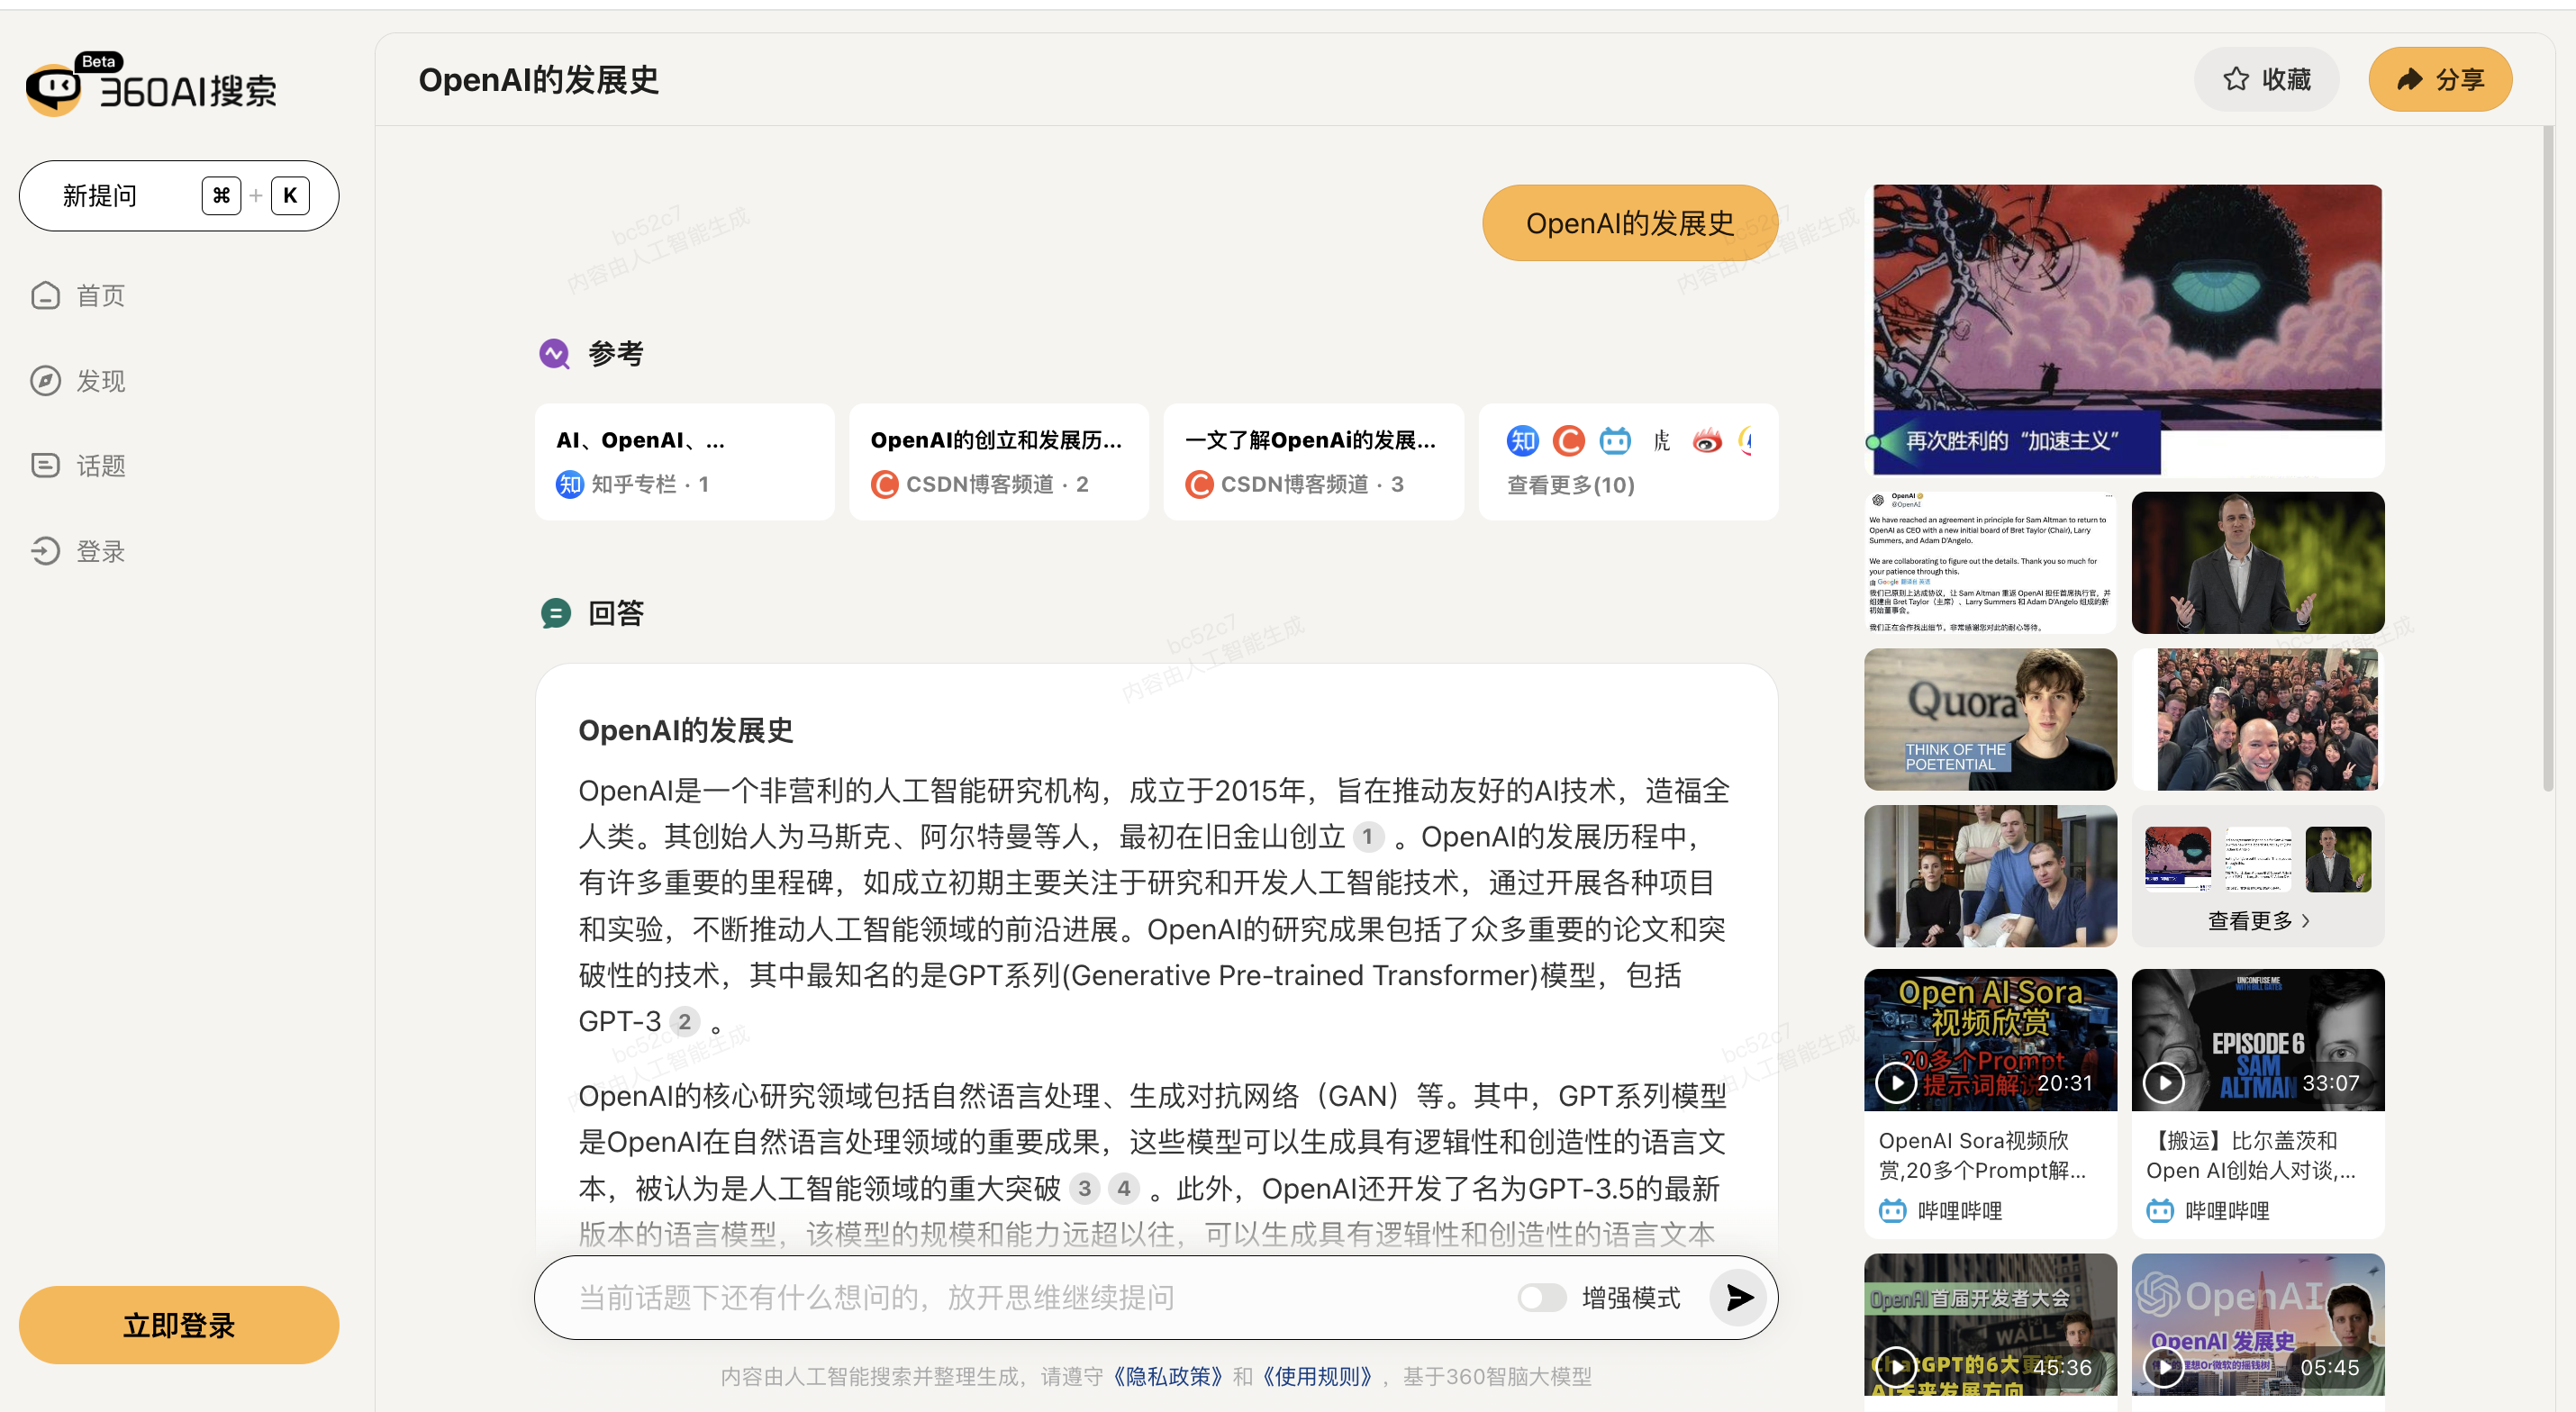Open the man in suit thumbnail
This screenshot has height=1412, width=2576.
tap(2257, 562)
